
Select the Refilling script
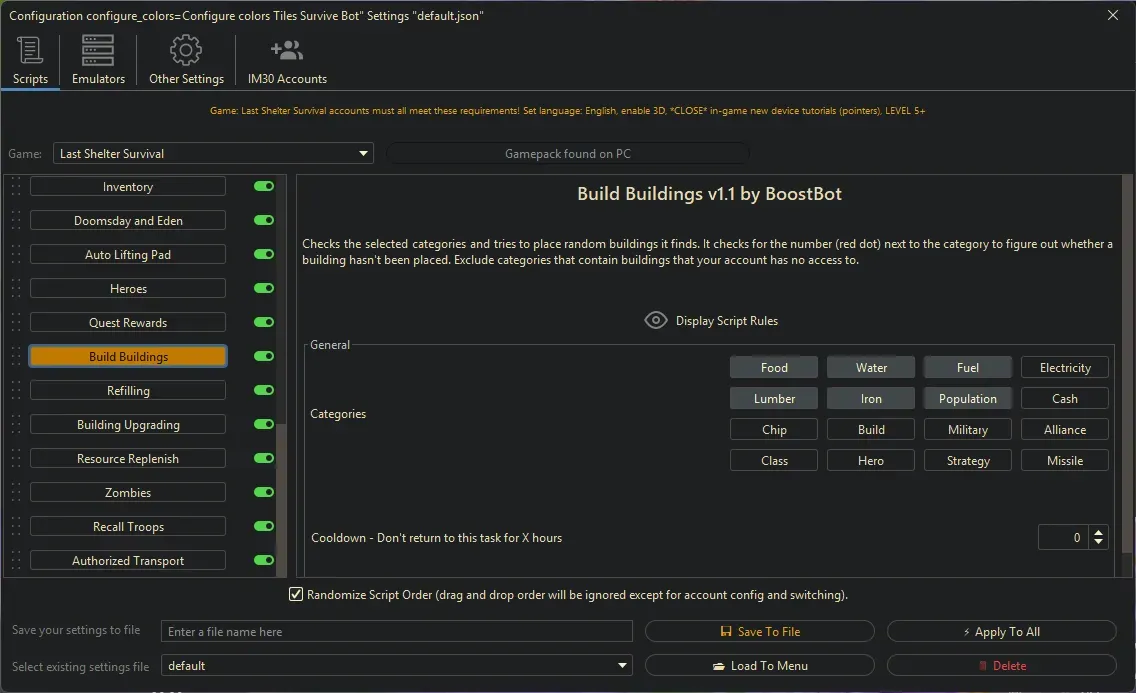point(128,391)
